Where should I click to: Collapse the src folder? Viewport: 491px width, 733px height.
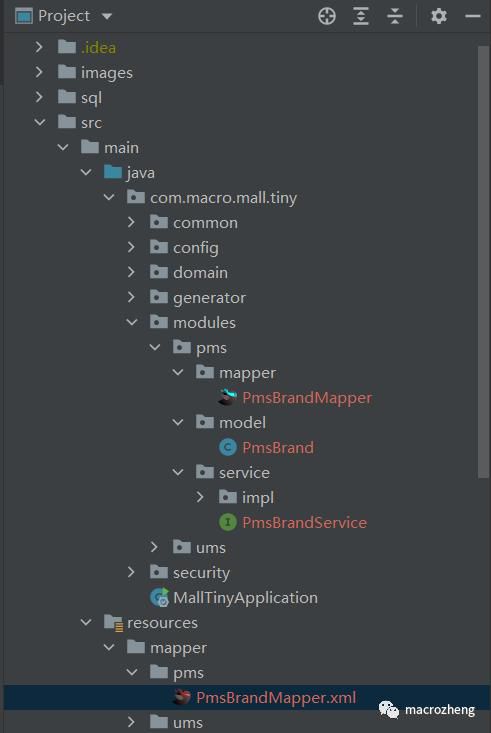point(40,122)
